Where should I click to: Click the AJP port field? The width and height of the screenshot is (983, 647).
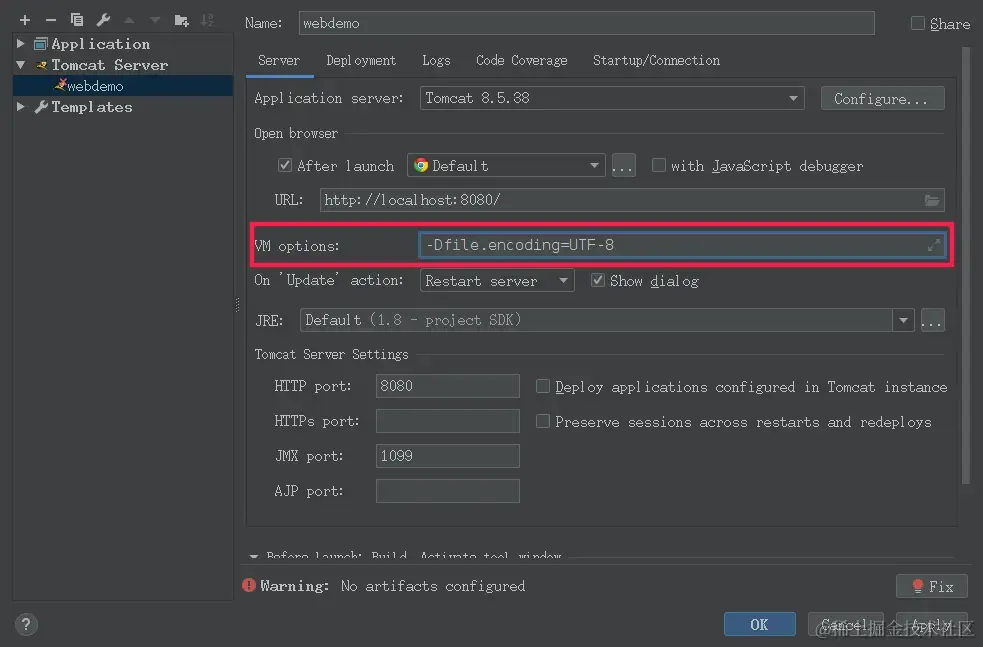[x=448, y=491]
